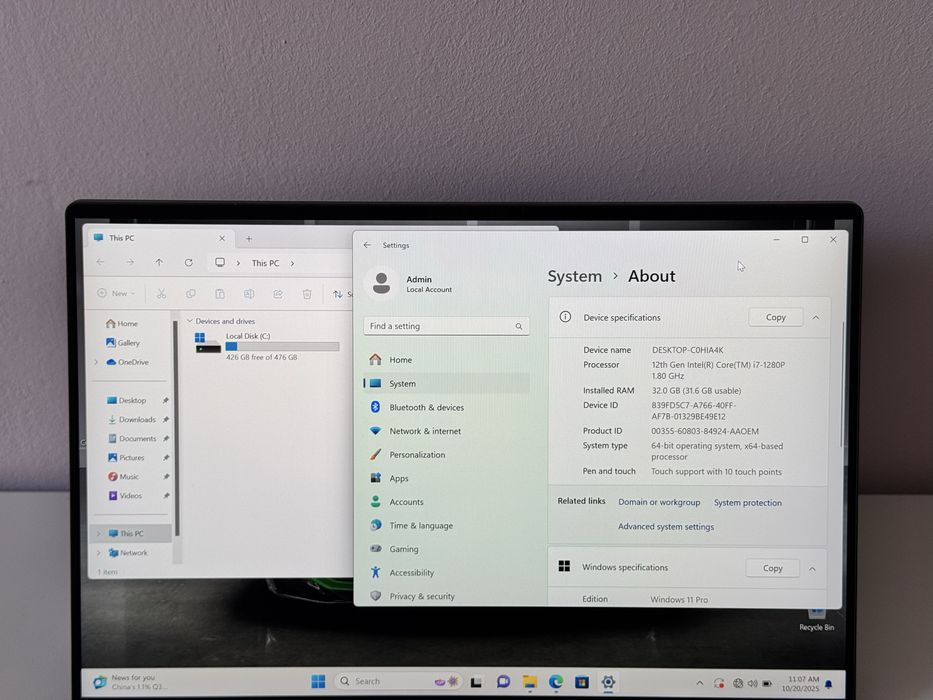The image size is (933, 700).
Task: Open the System protection link
Action: 748,503
